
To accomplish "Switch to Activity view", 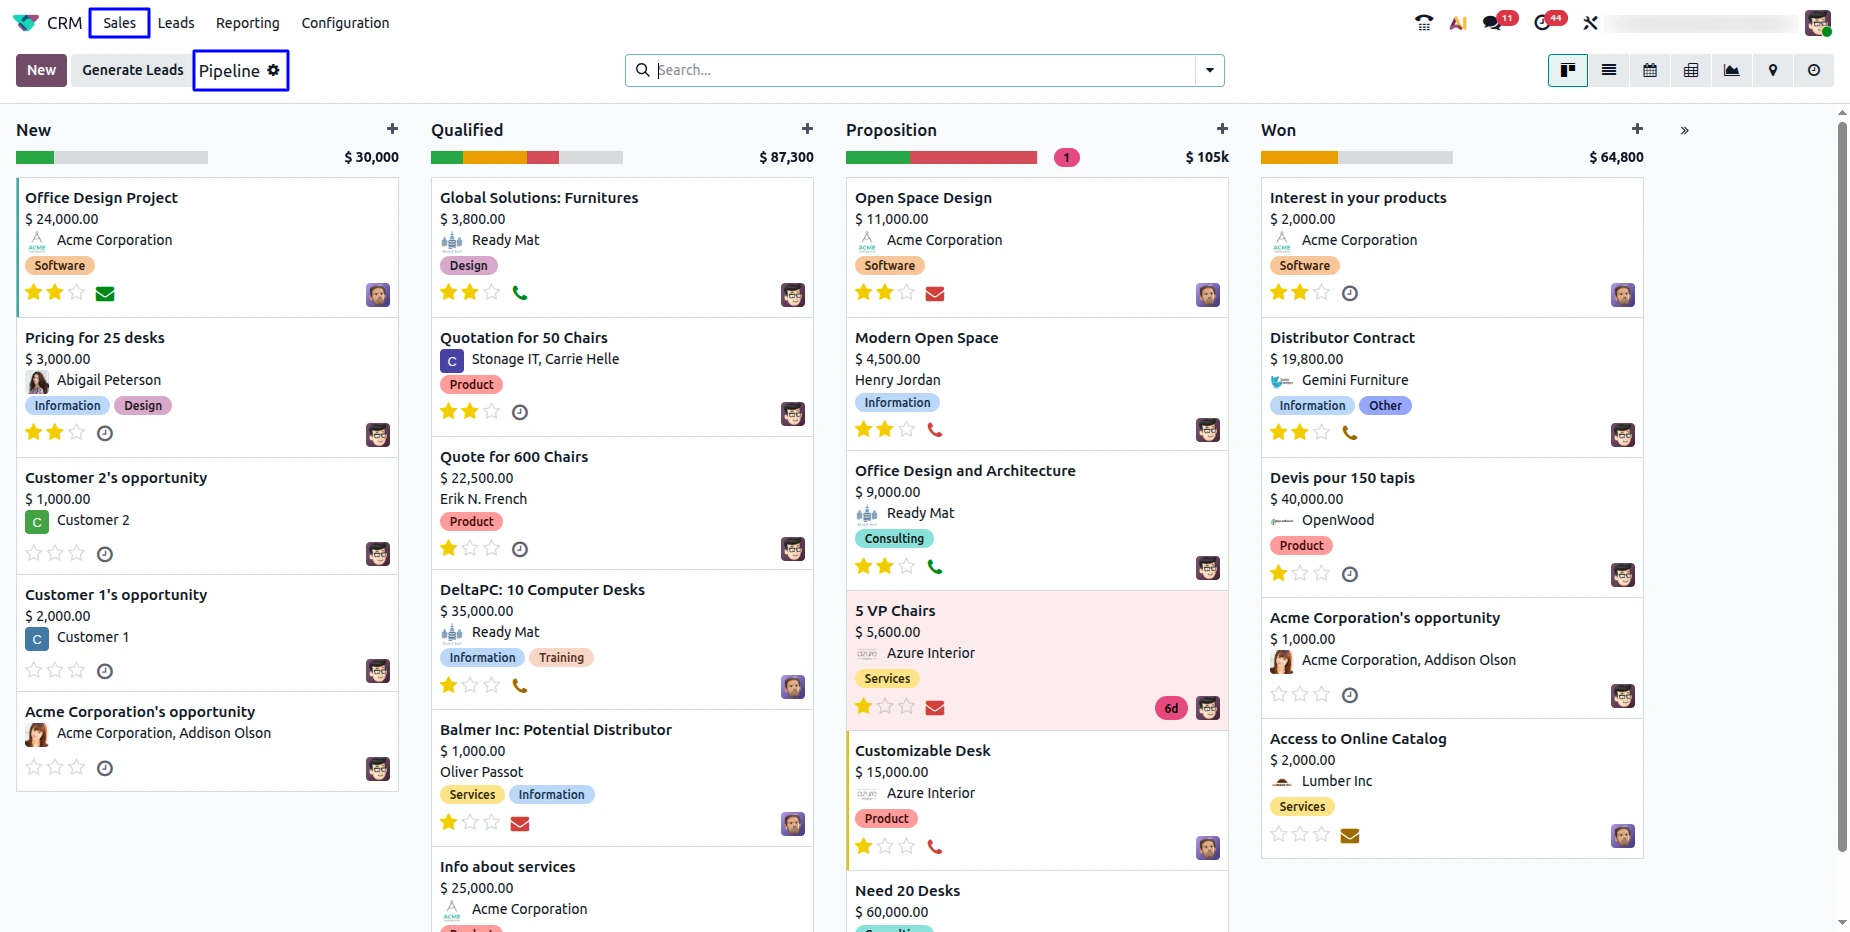I will 1814,70.
